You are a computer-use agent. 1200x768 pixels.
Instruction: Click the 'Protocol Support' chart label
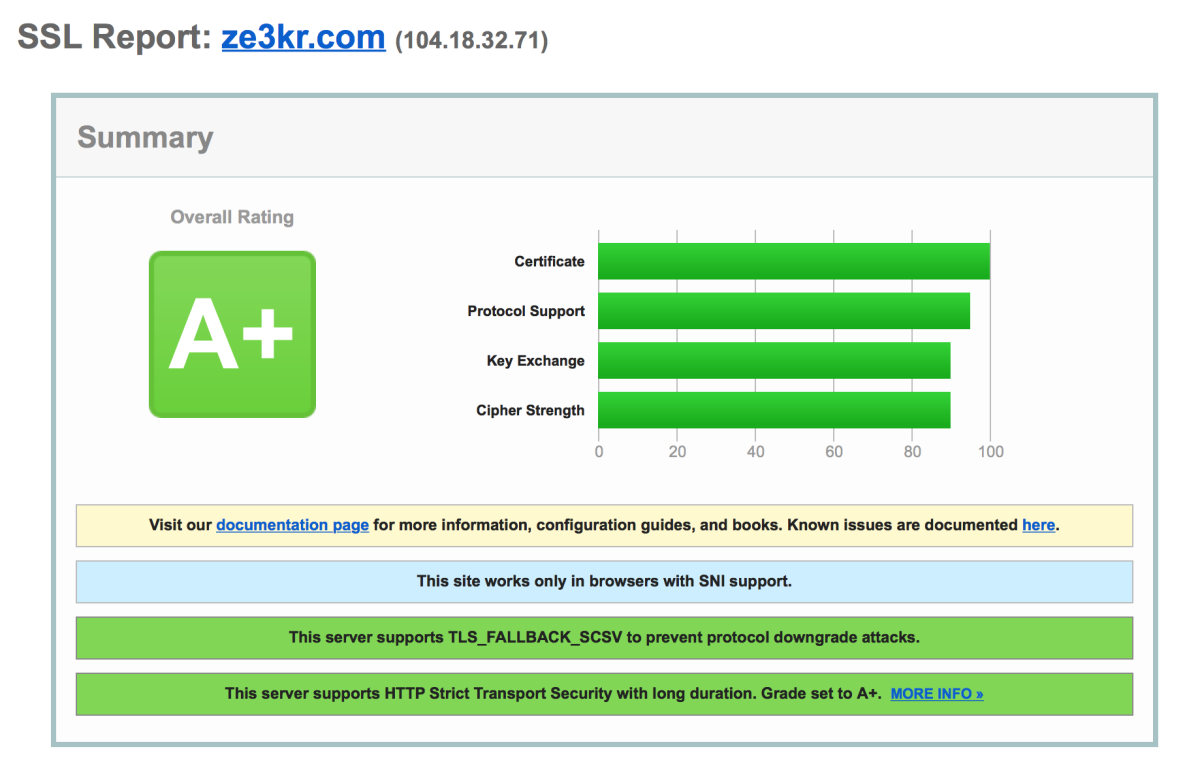(526, 311)
